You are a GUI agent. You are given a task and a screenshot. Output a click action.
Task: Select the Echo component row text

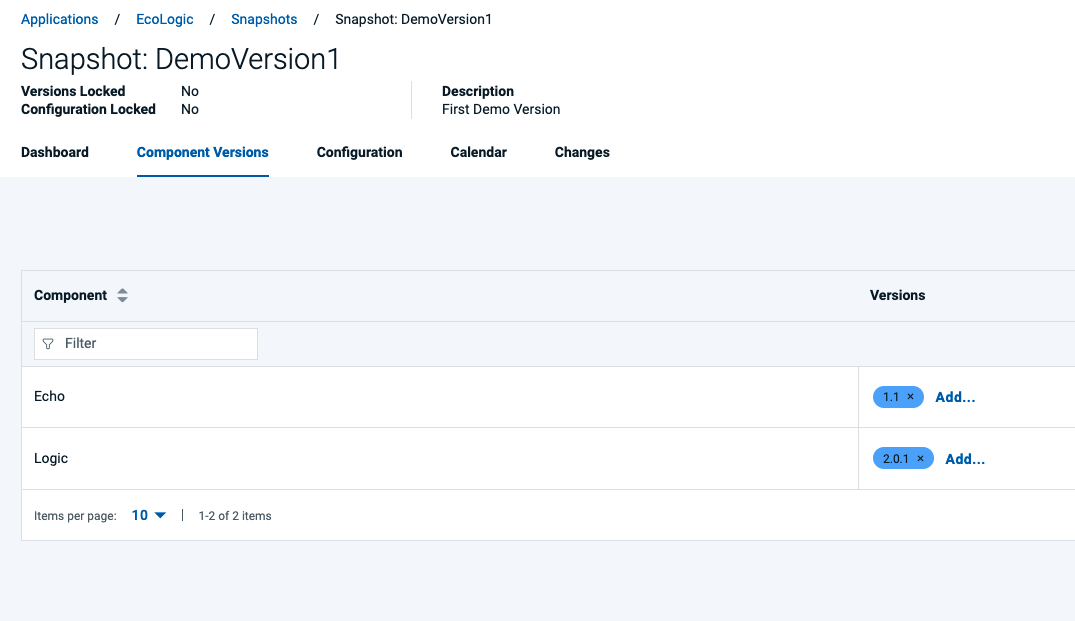[x=49, y=396]
